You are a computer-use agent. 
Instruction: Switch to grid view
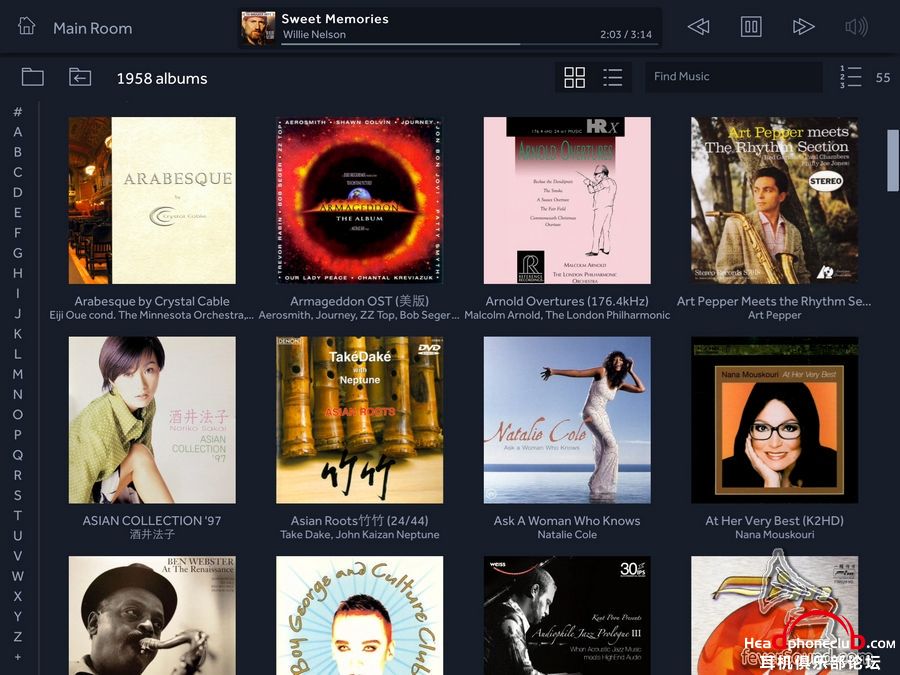(x=575, y=77)
